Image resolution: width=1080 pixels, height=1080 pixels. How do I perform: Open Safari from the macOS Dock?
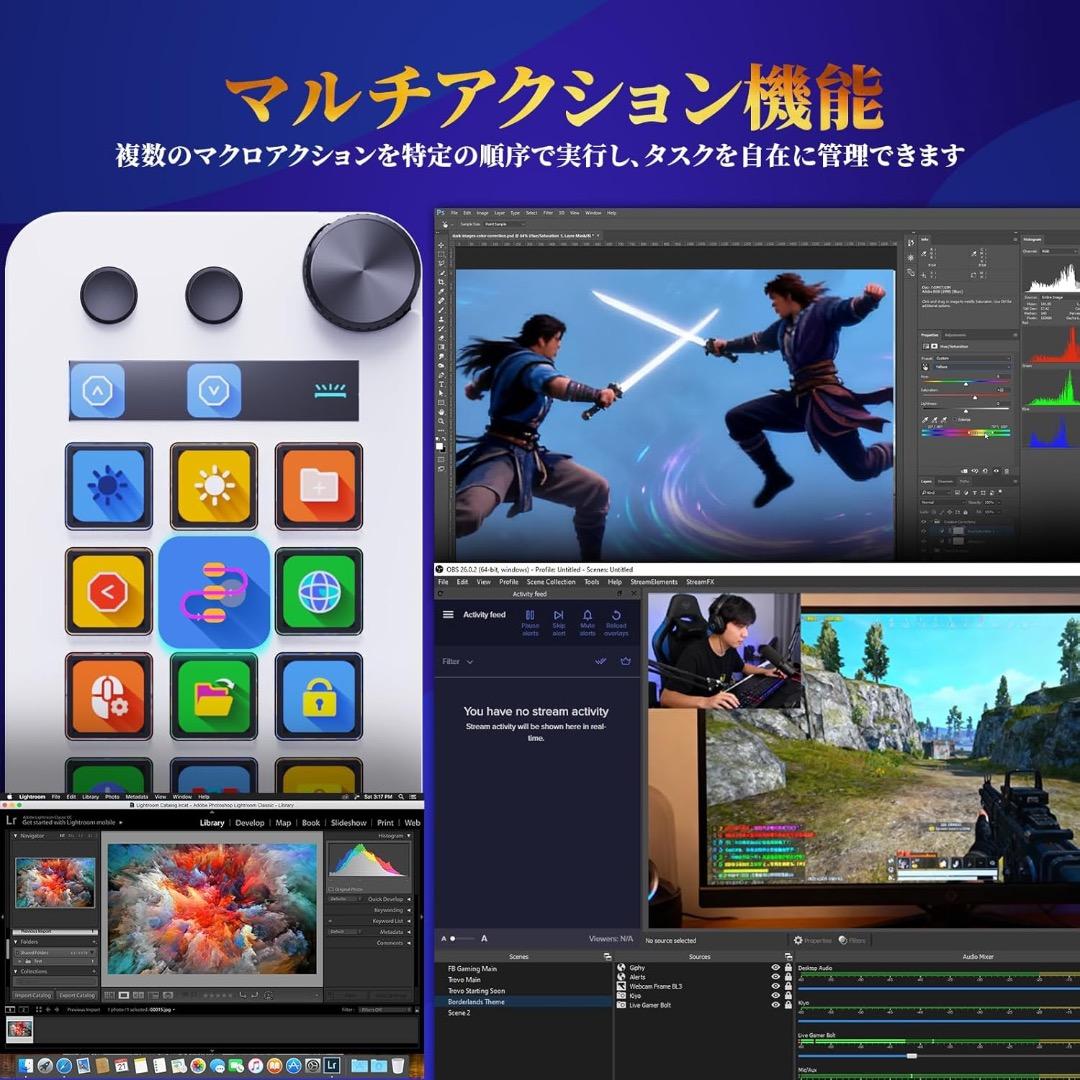(x=64, y=1066)
